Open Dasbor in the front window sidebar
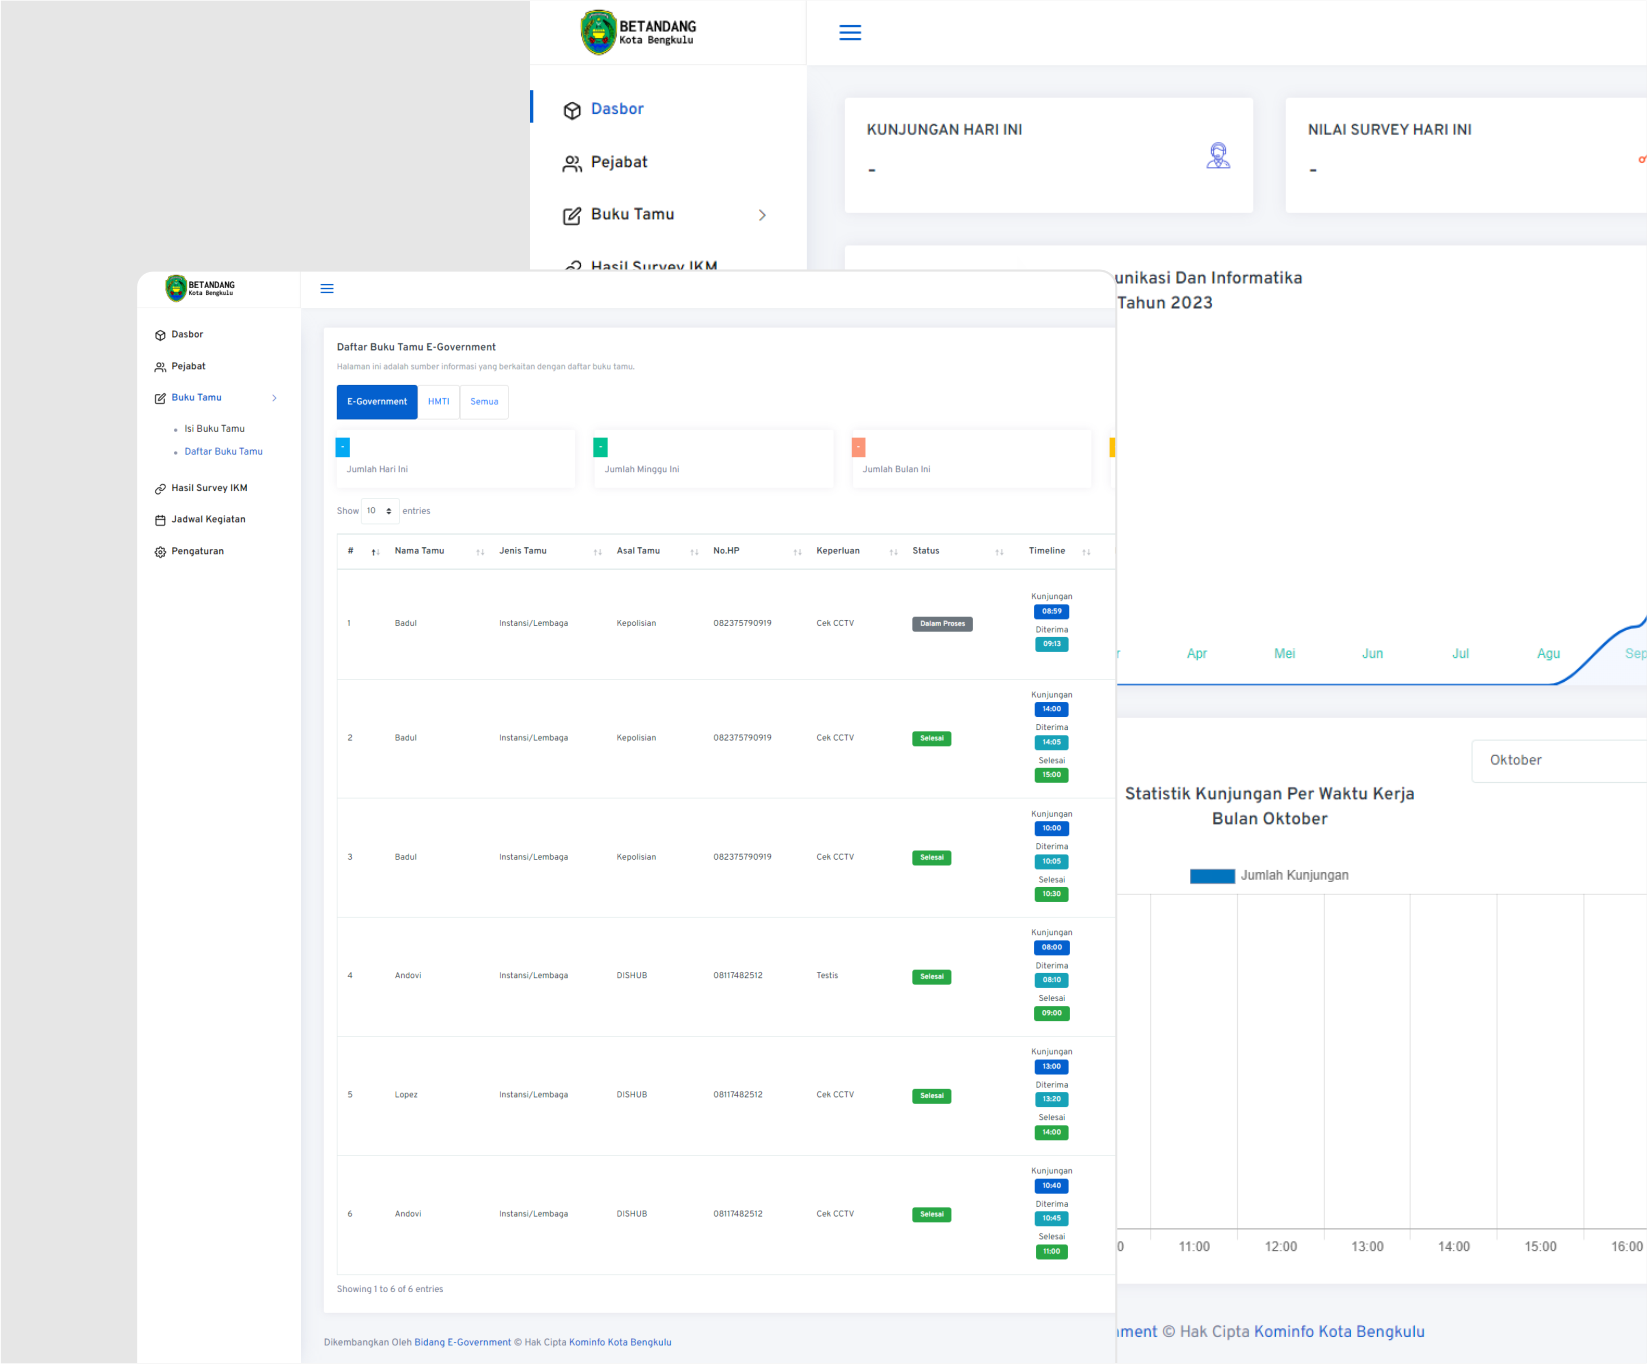1647x1364 pixels. point(187,335)
